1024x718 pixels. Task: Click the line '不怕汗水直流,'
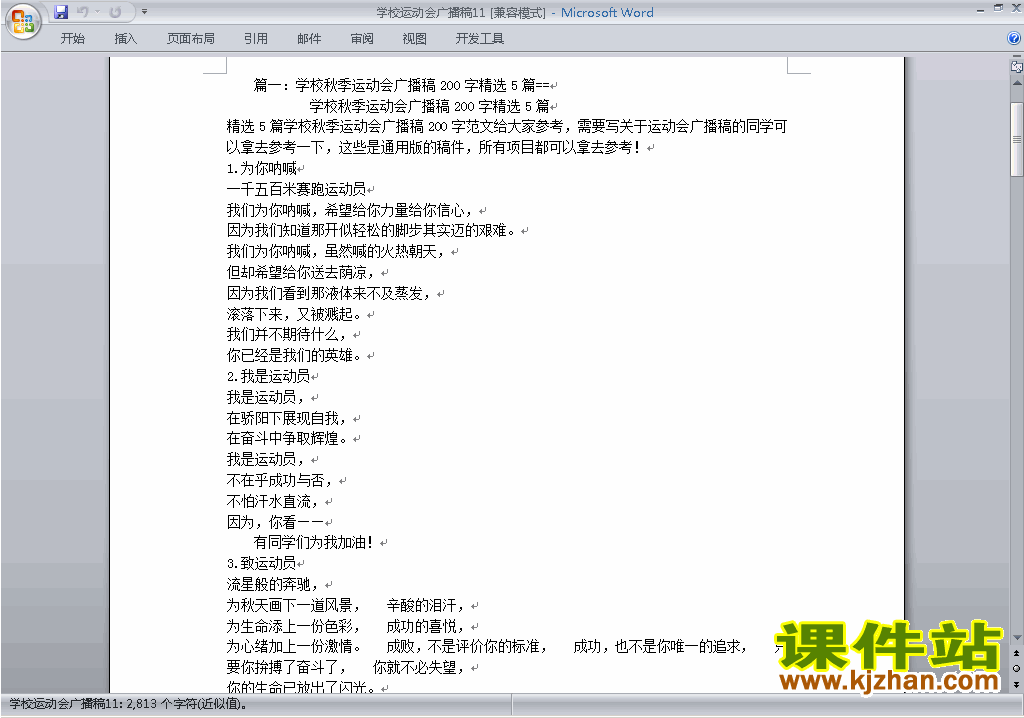coord(272,501)
